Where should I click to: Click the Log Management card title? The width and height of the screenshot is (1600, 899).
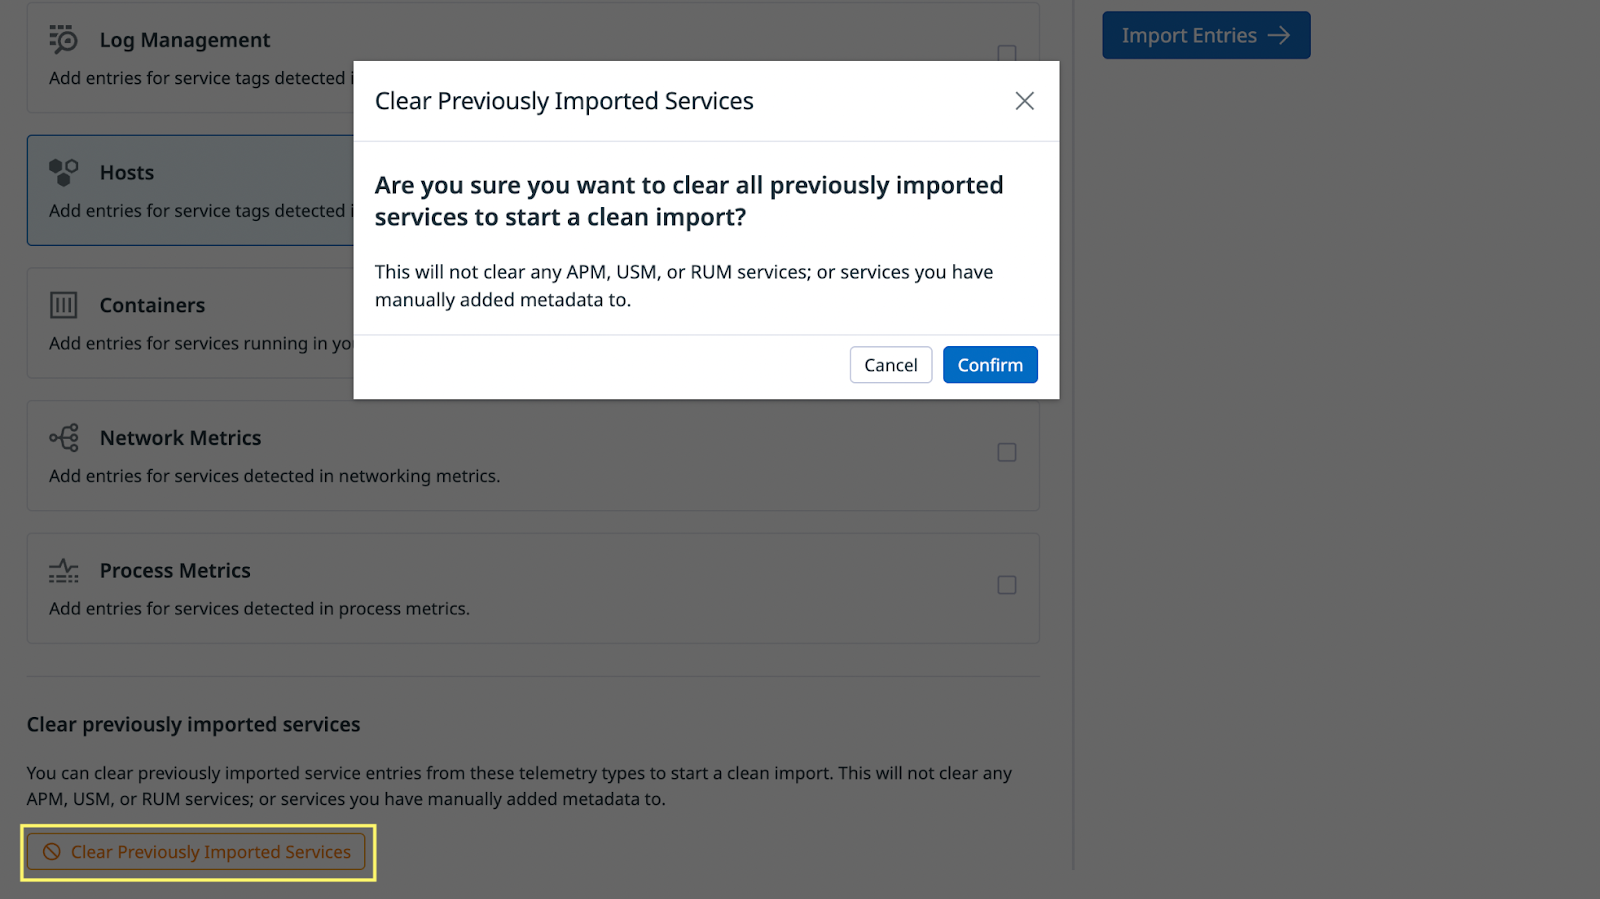click(185, 40)
